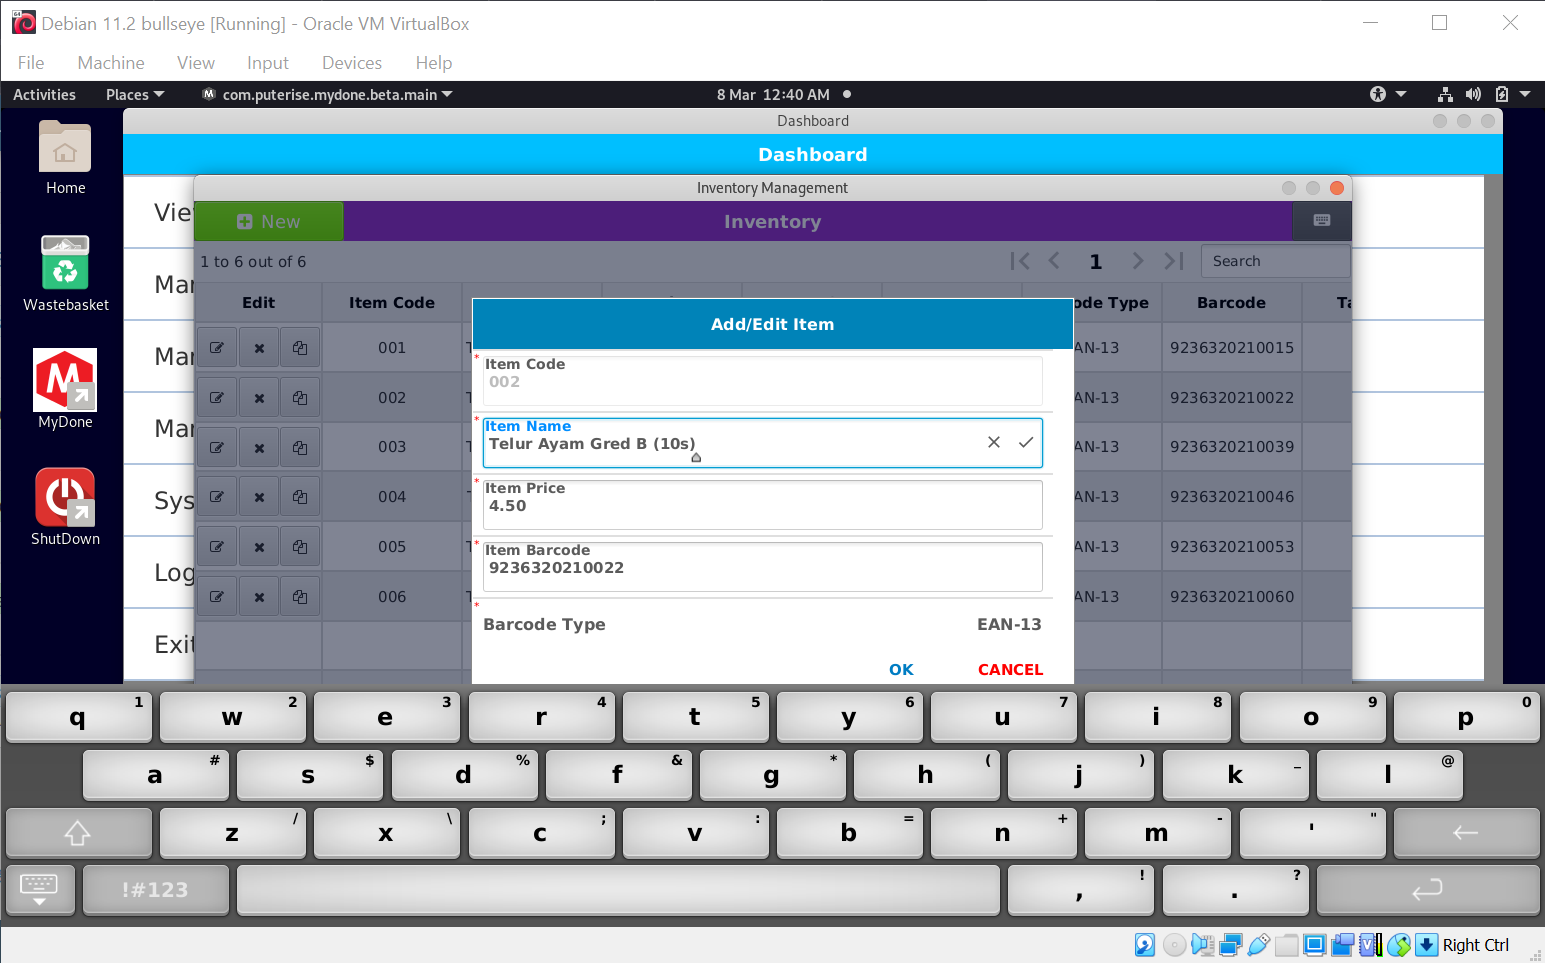Click the Item Code column header
The image size is (1545, 963).
(392, 303)
